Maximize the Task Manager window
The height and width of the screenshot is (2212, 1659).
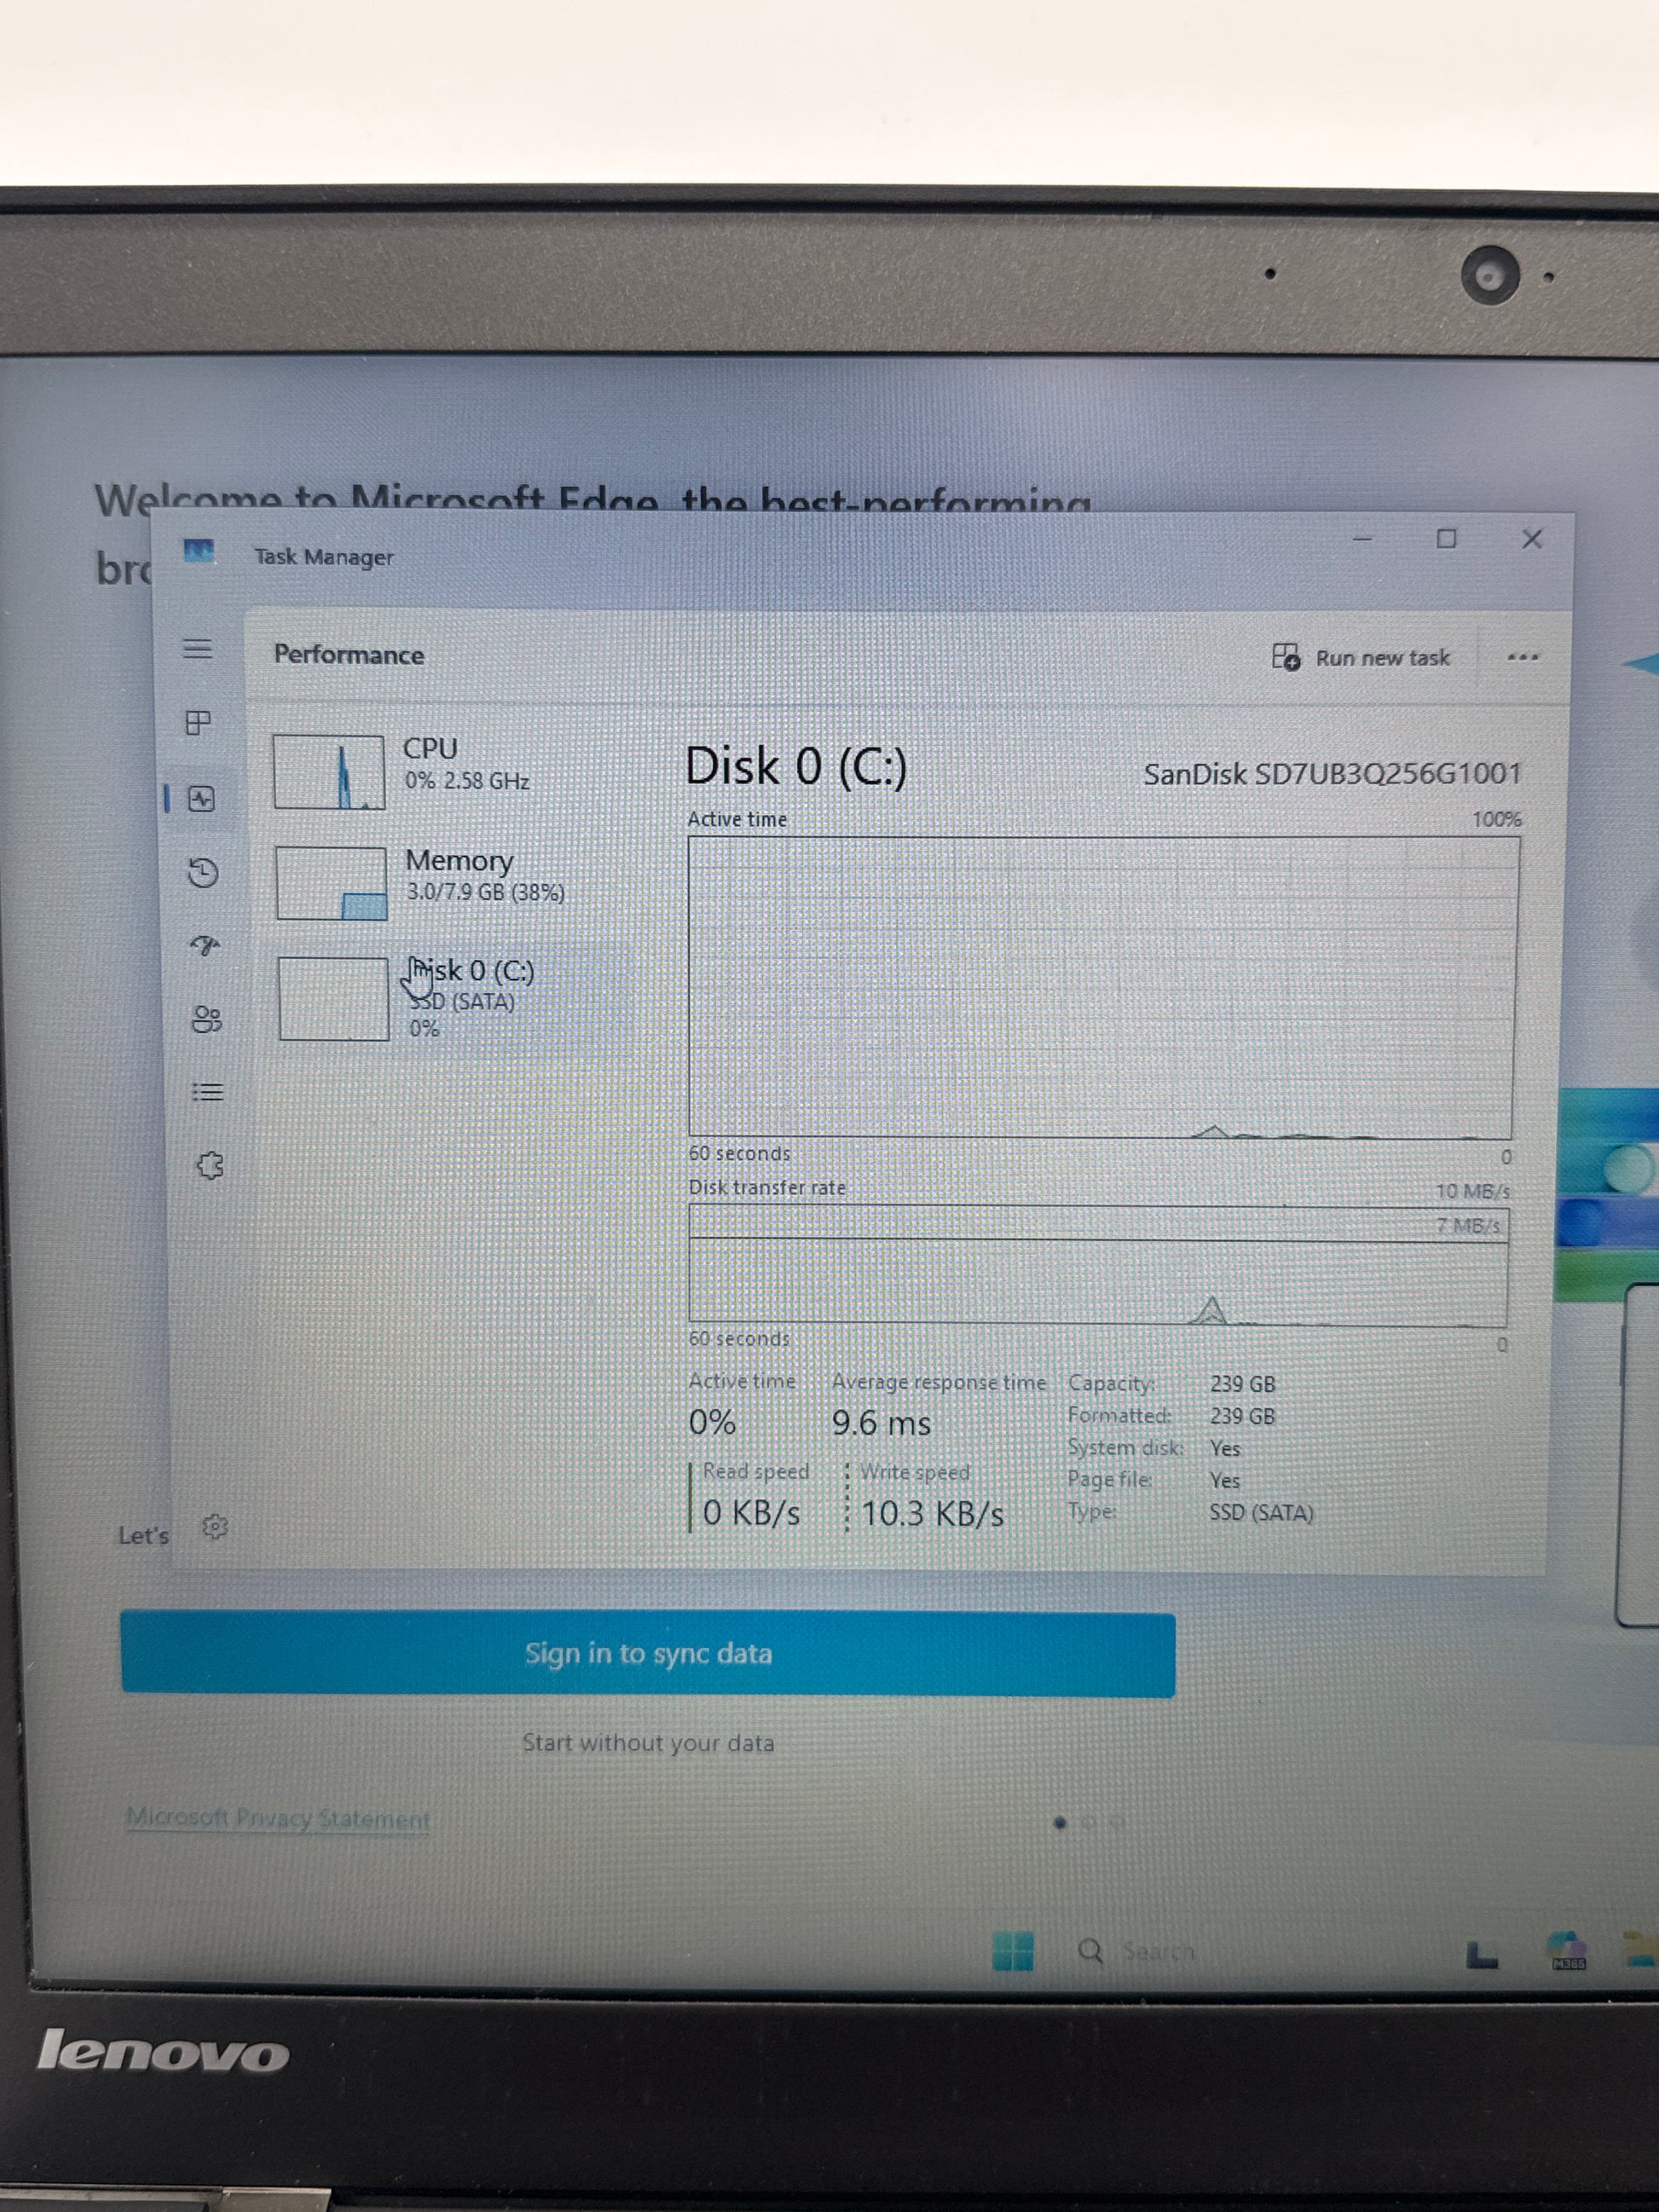pos(1446,539)
